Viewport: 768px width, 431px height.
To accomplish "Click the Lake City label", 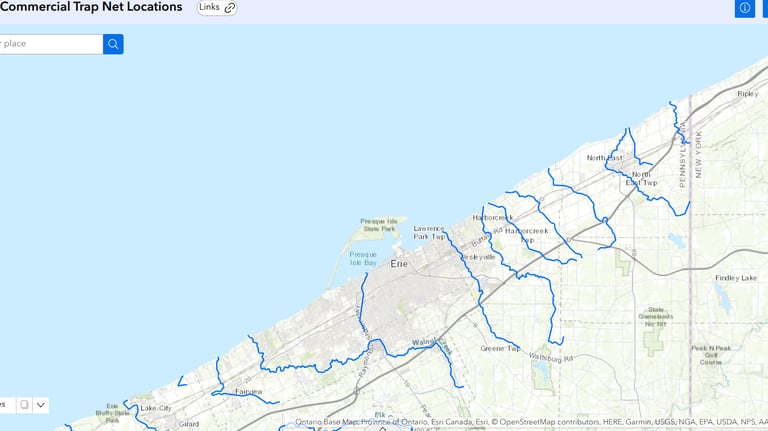I will 156,408.
